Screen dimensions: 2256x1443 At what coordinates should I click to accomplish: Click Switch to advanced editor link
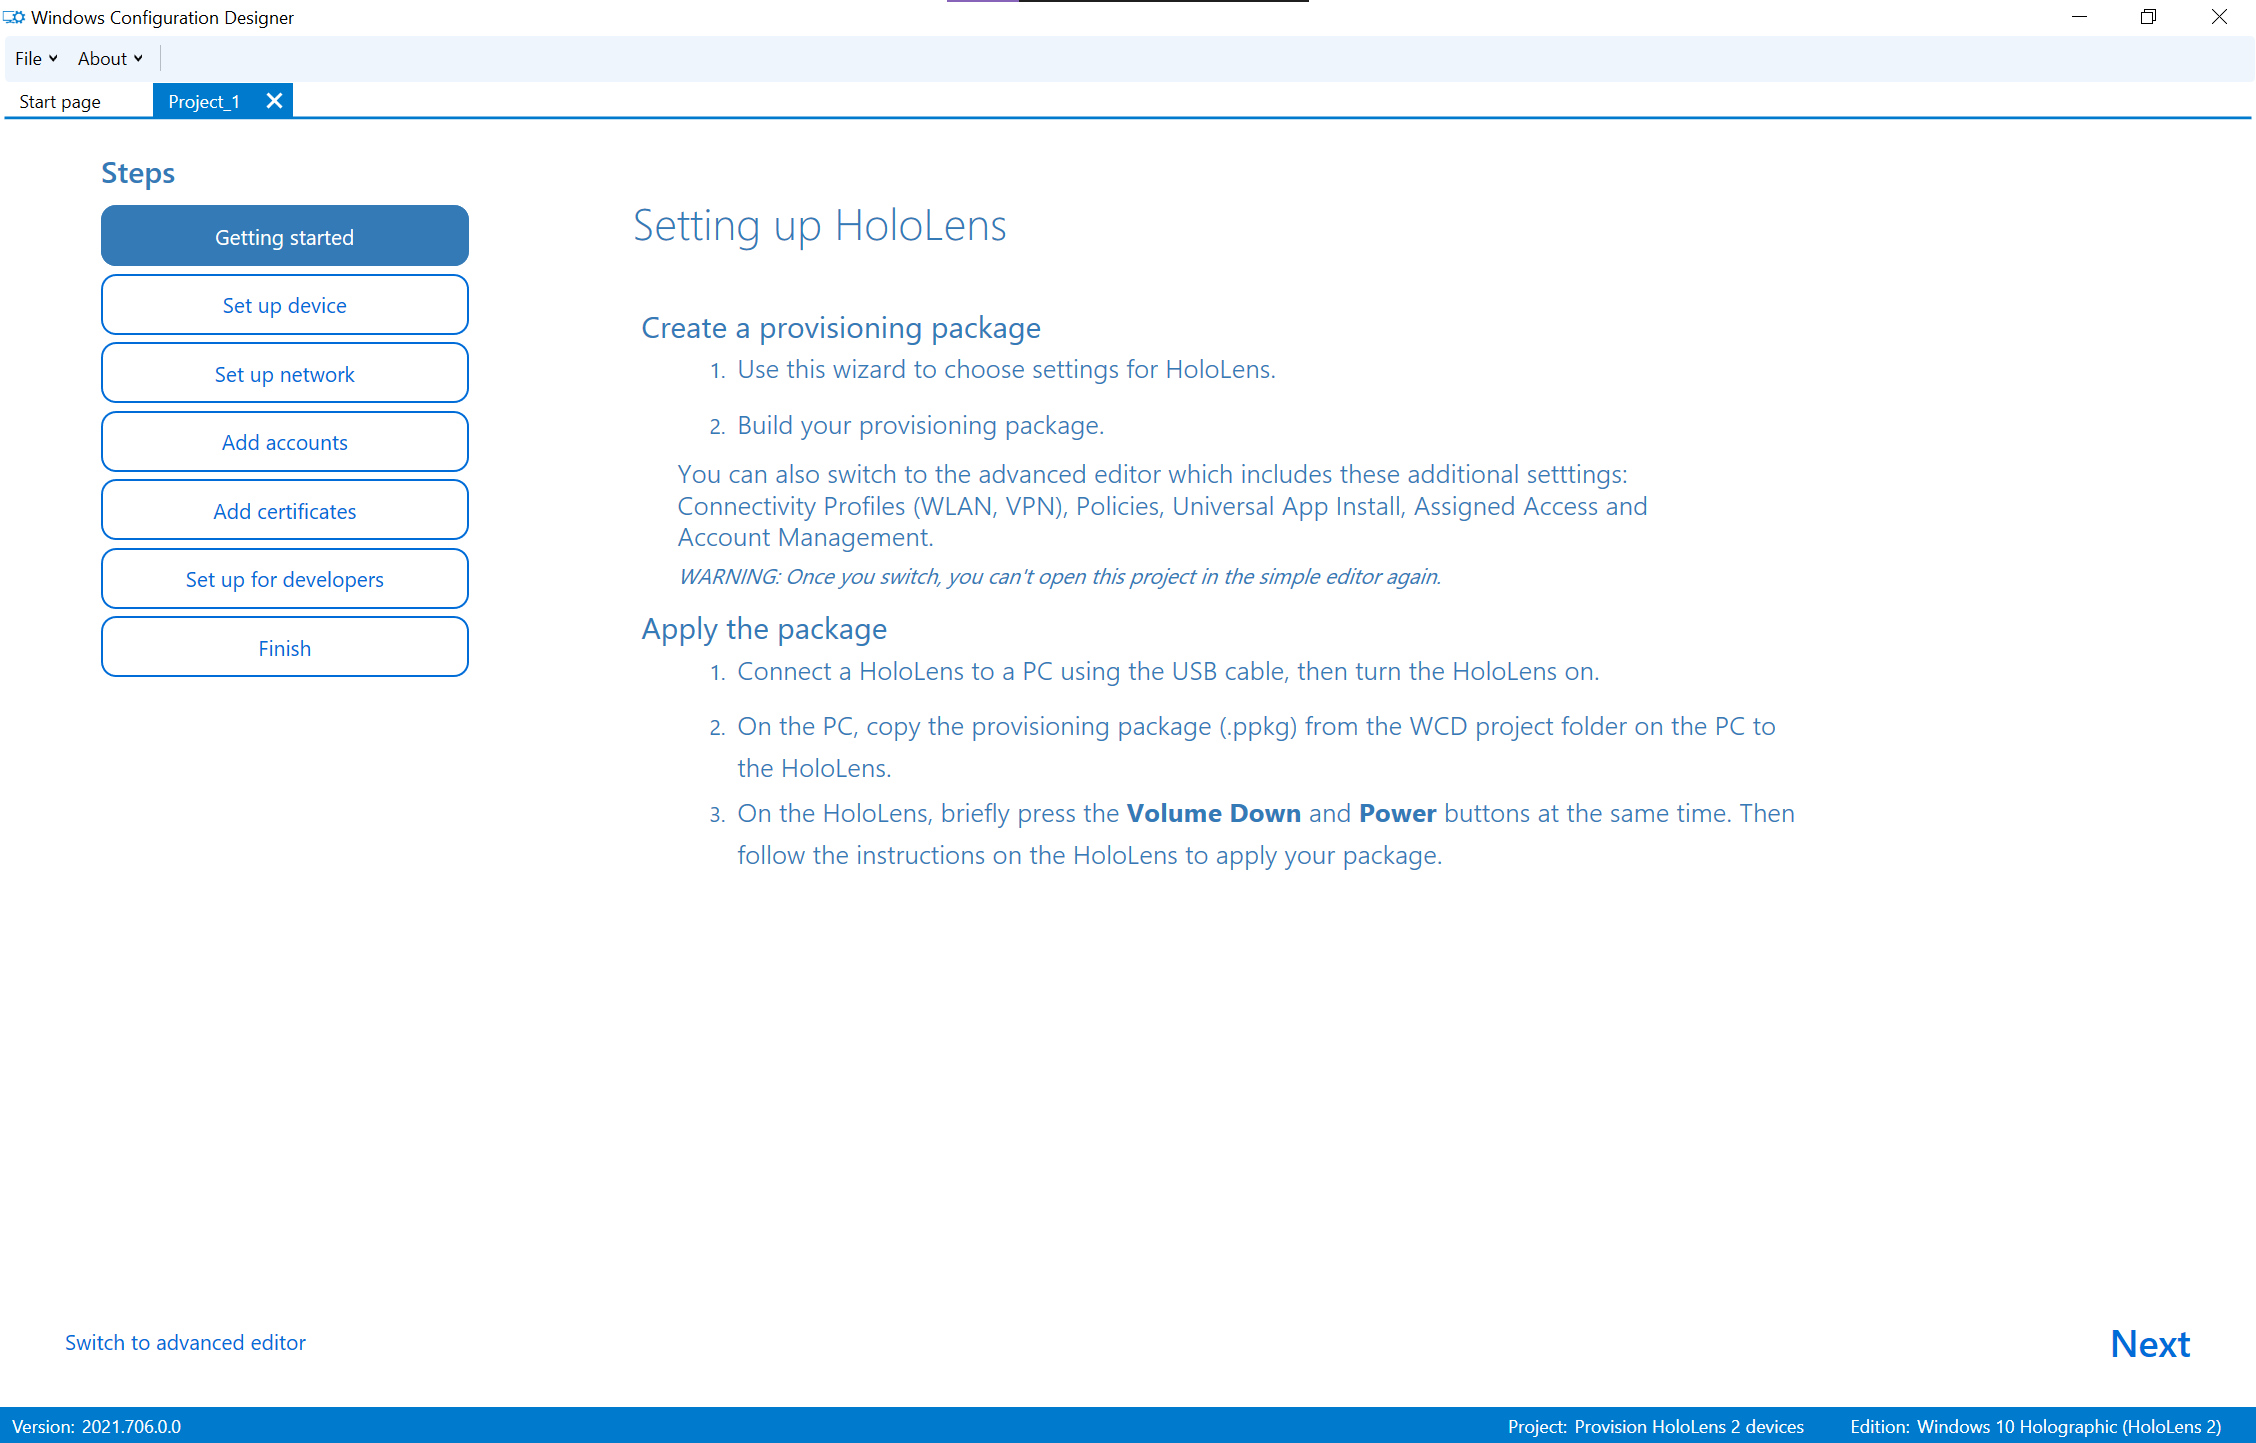186,1341
